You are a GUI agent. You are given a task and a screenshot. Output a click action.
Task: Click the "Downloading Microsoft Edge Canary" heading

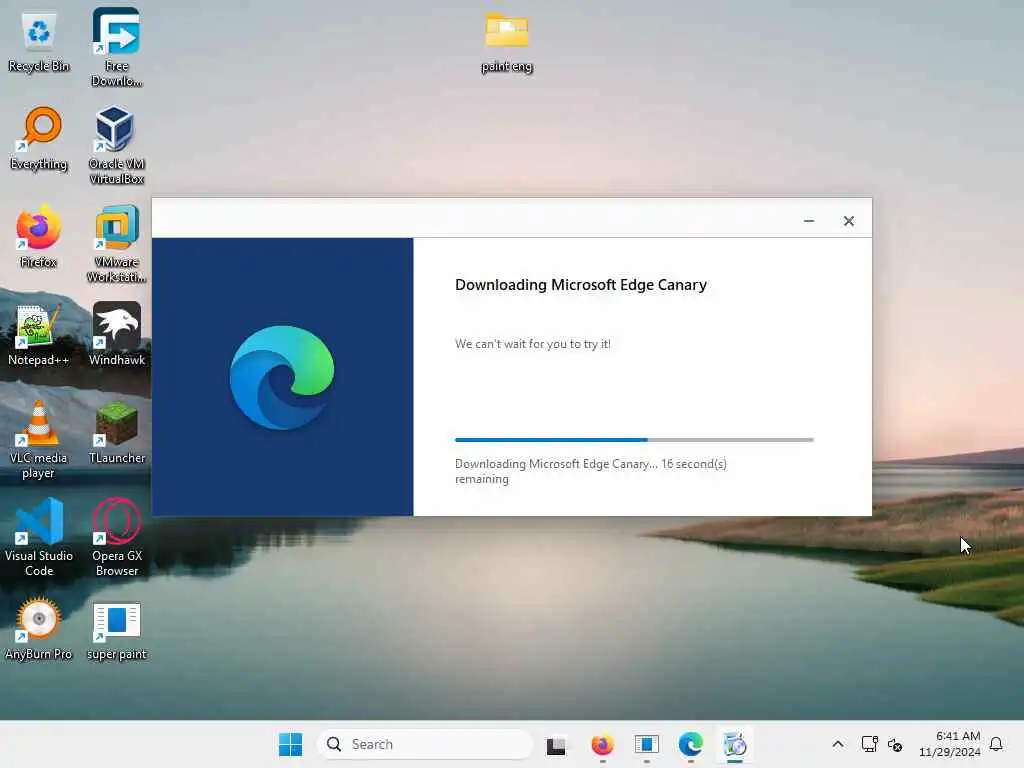point(581,285)
